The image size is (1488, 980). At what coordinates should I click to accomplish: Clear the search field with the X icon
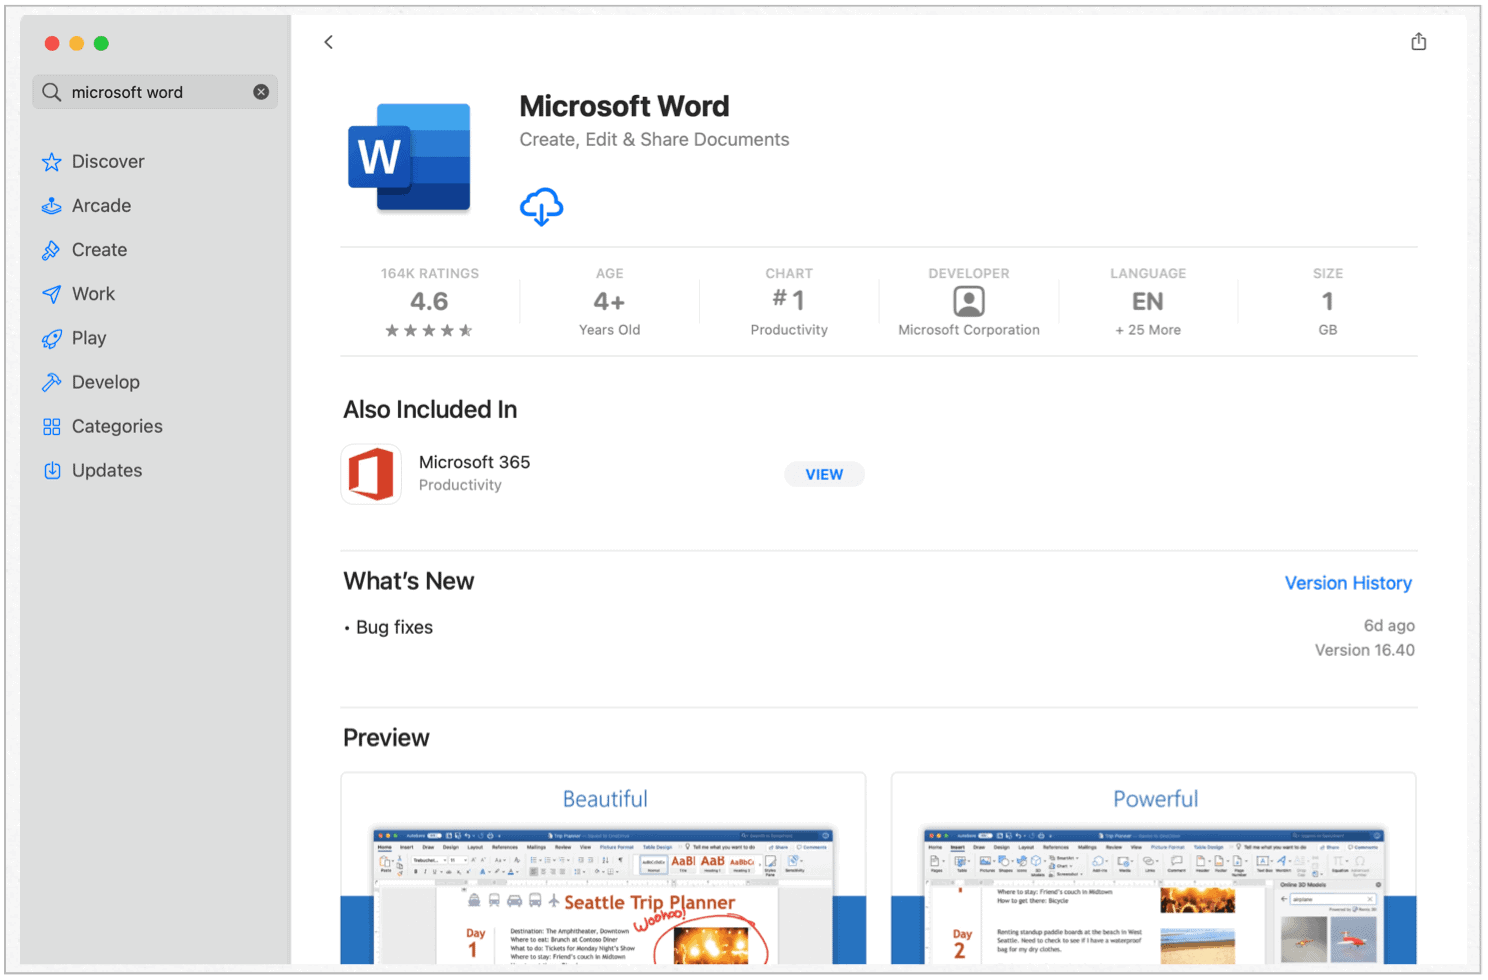point(261,92)
